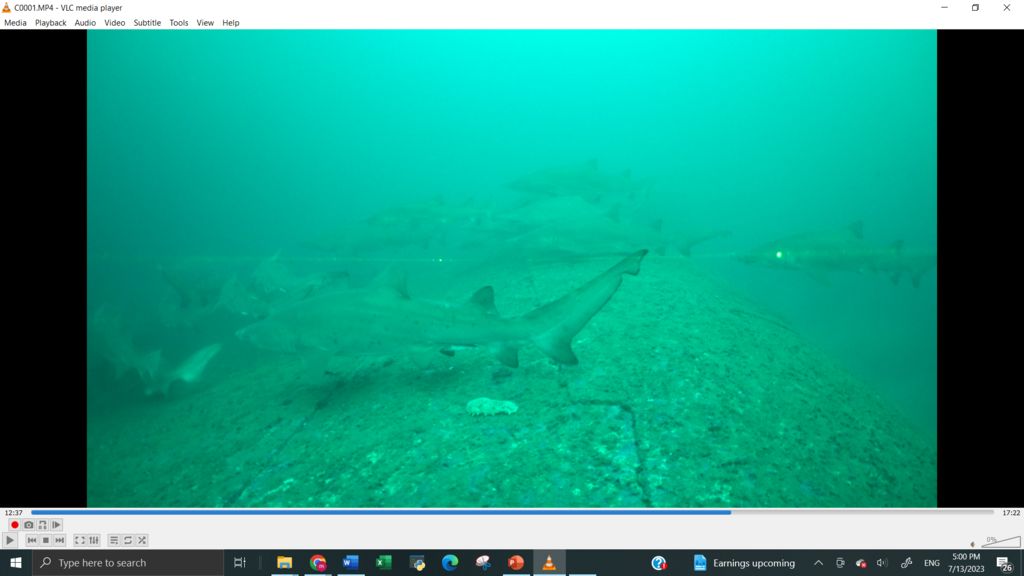Expand the Tools menu
Viewport: 1024px width, 576px height.
tap(178, 23)
